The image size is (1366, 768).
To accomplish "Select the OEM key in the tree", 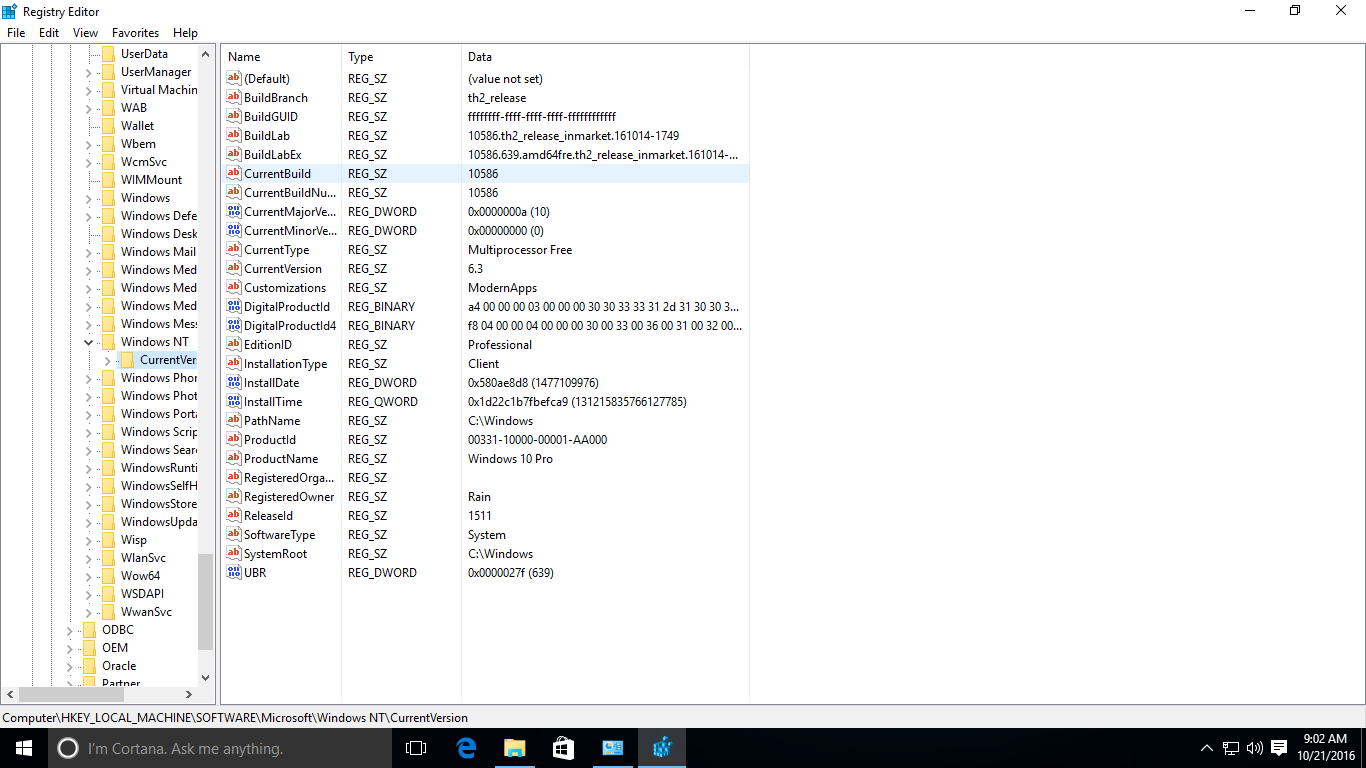I will [115, 648].
